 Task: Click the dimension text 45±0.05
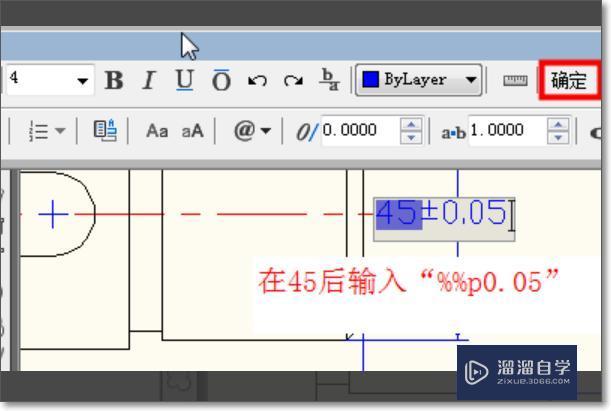(441, 212)
